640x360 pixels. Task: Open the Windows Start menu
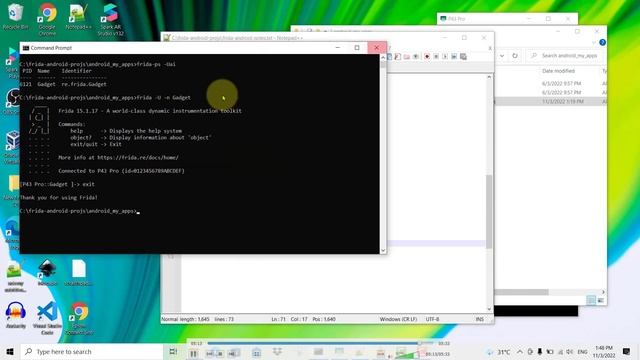[10, 351]
